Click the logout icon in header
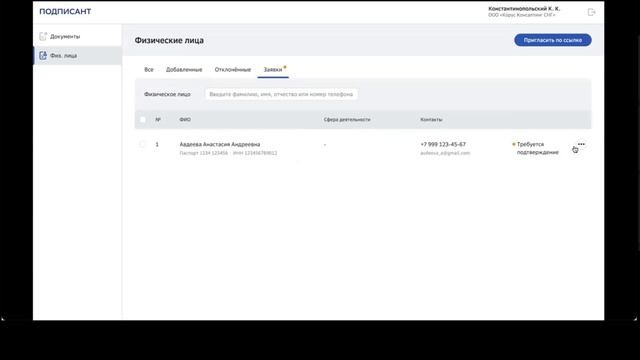This screenshot has height=360, width=640. [x=591, y=12]
